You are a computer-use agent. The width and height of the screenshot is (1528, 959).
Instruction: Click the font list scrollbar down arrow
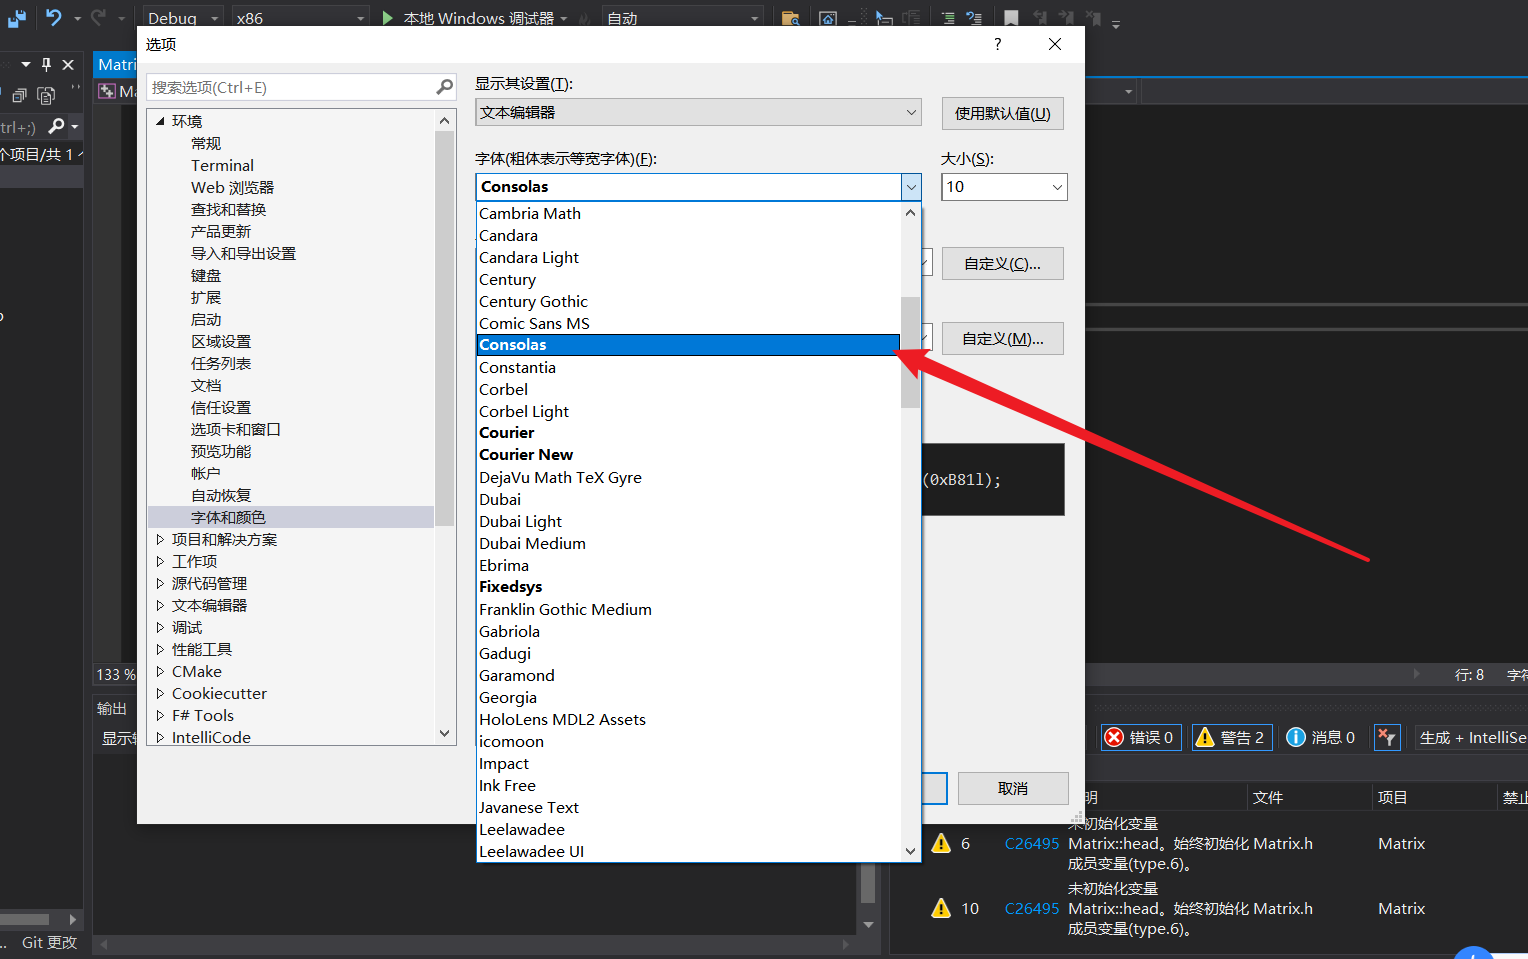tap(910, 851)
